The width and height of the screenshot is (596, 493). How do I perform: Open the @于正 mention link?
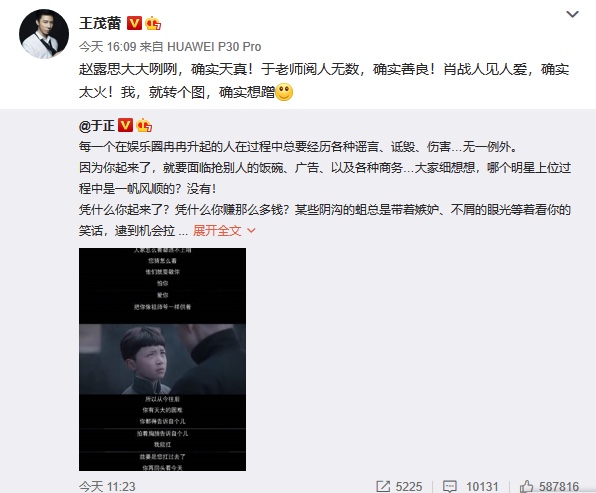[97, 125]
